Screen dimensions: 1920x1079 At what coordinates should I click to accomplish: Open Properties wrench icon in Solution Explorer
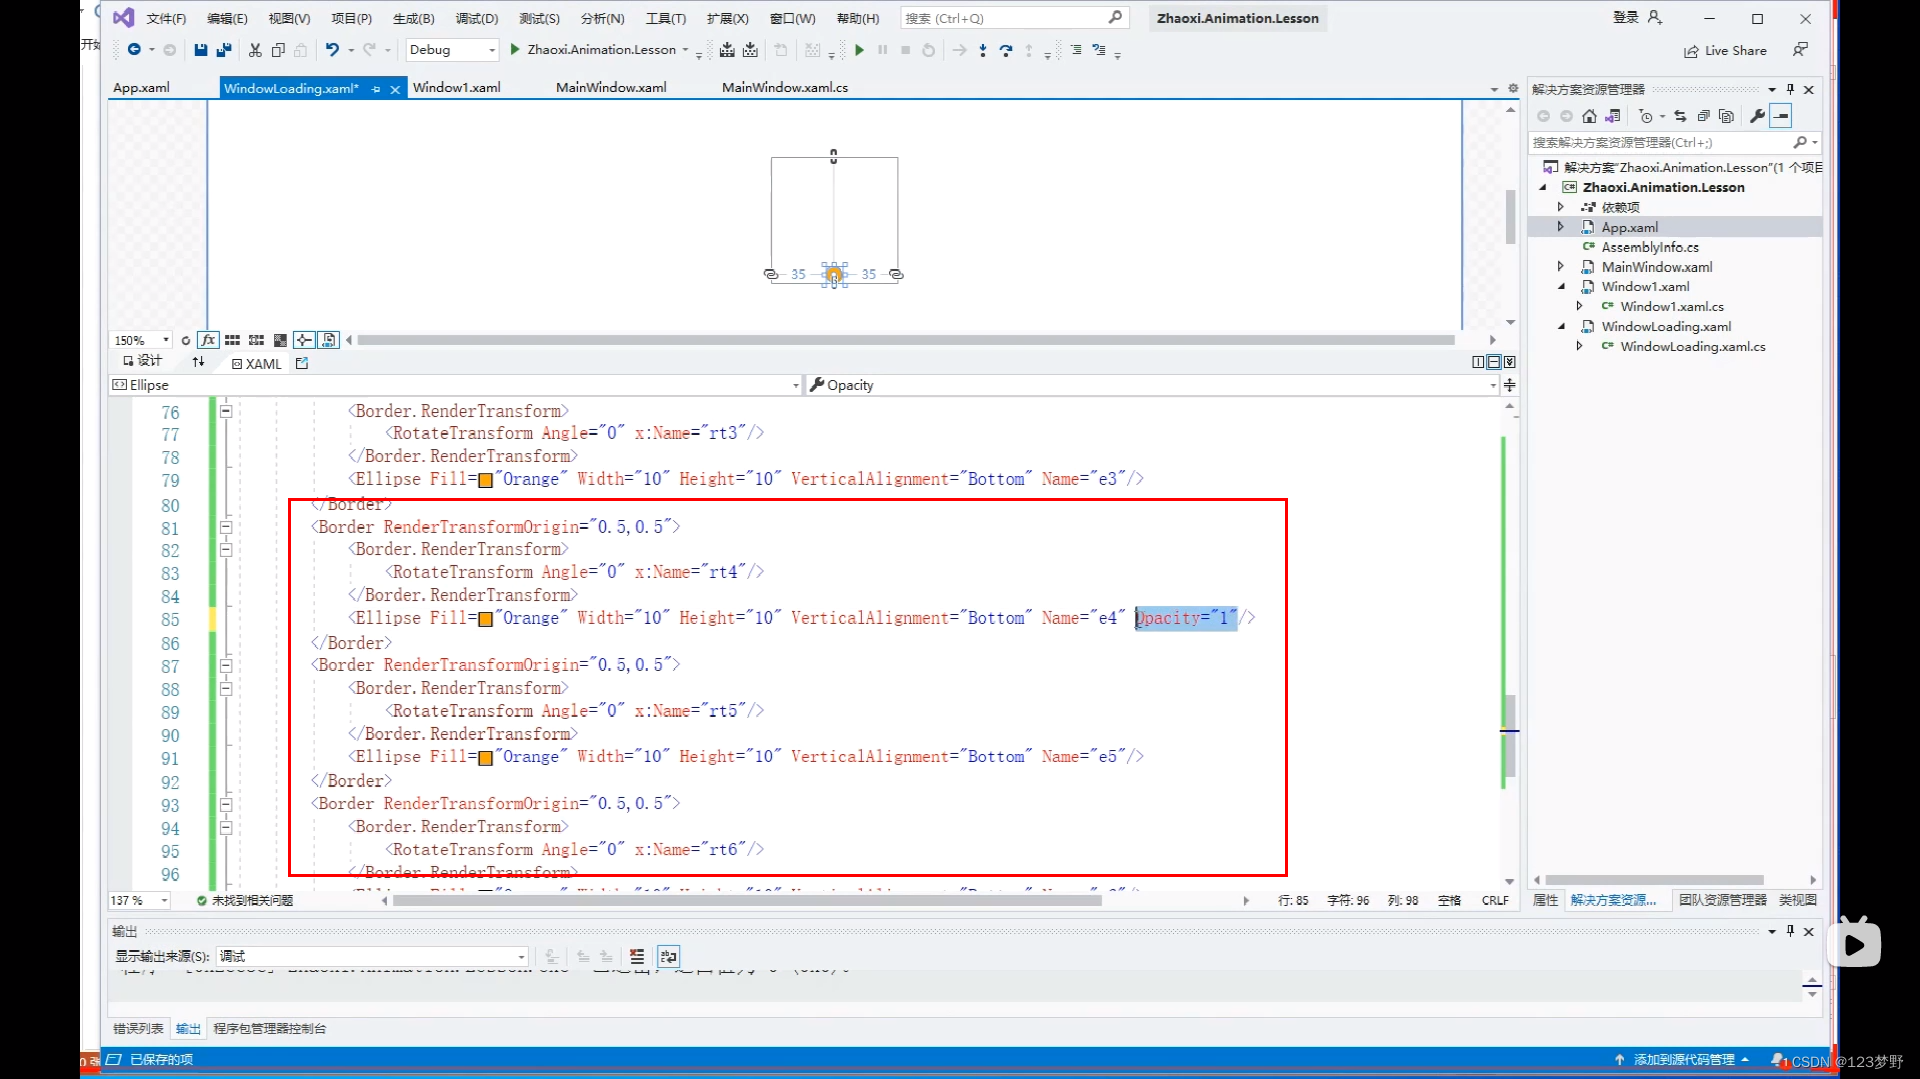[x=1757, y=116]
